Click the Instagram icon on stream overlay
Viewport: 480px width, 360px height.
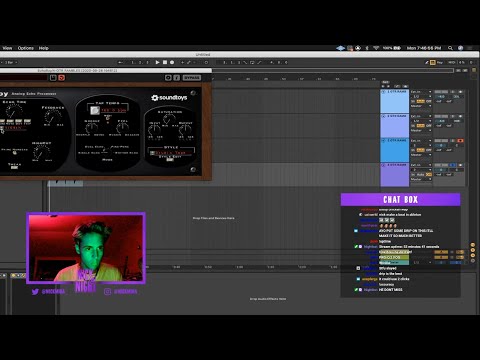tap(107, 292)
